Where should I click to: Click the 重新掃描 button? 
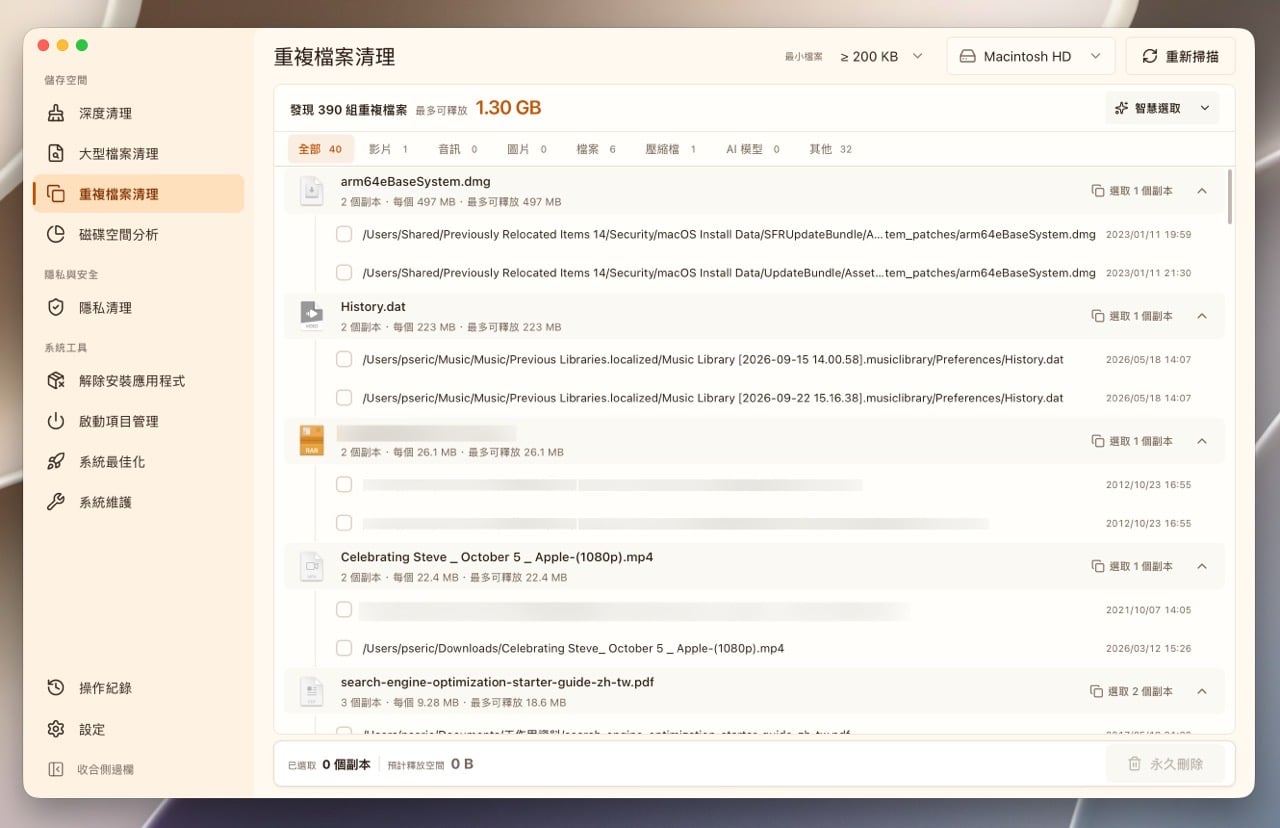pos(1180,57)
